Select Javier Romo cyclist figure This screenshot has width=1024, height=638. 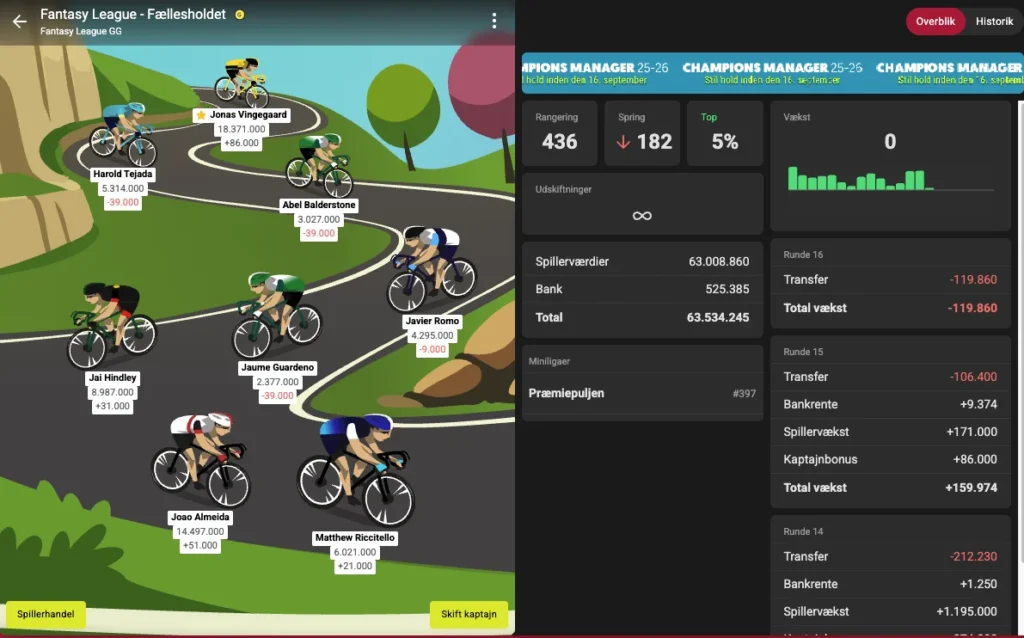pos(432,269)
